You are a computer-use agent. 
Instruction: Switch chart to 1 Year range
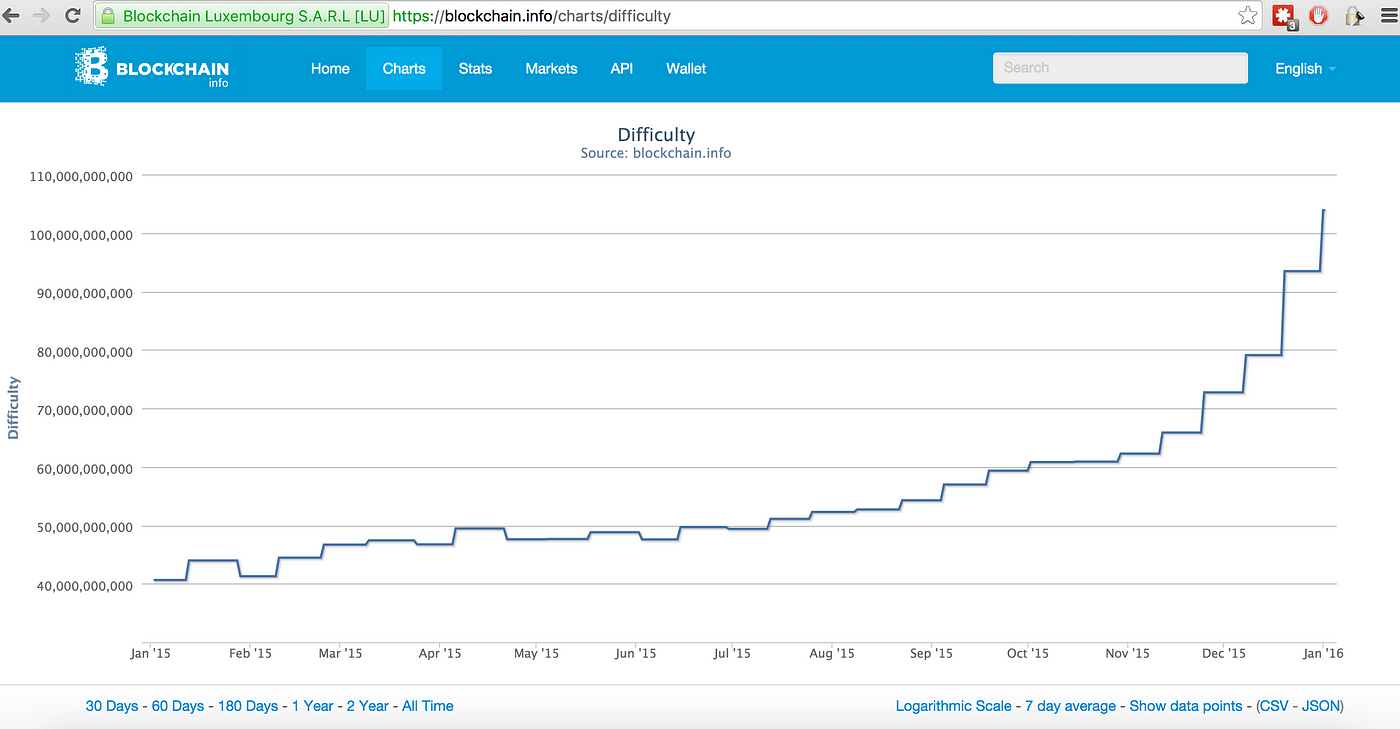point(313,706)
